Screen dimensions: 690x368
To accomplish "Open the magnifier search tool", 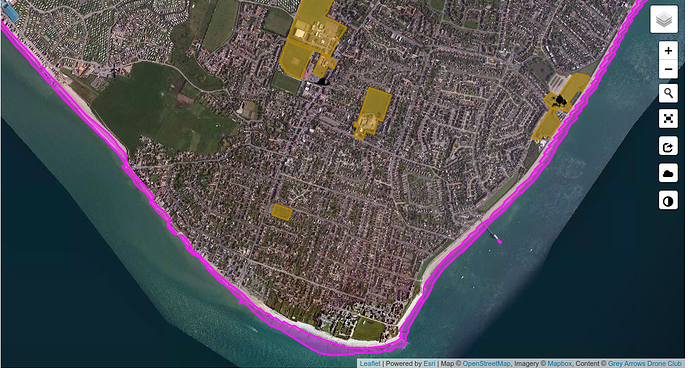I will [x=668, y=93].
